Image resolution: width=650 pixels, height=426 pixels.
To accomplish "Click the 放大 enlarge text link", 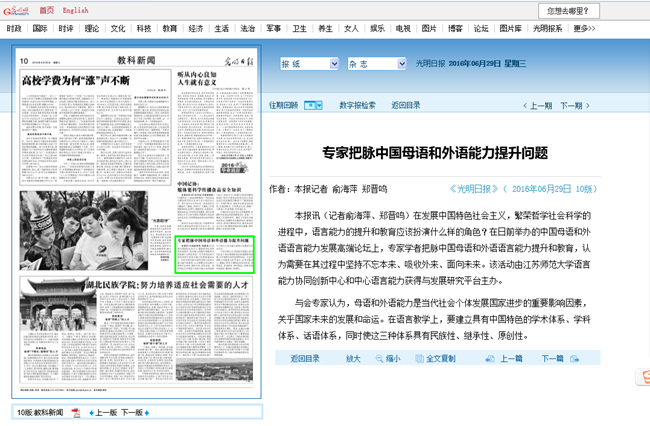I will [353, 359].
